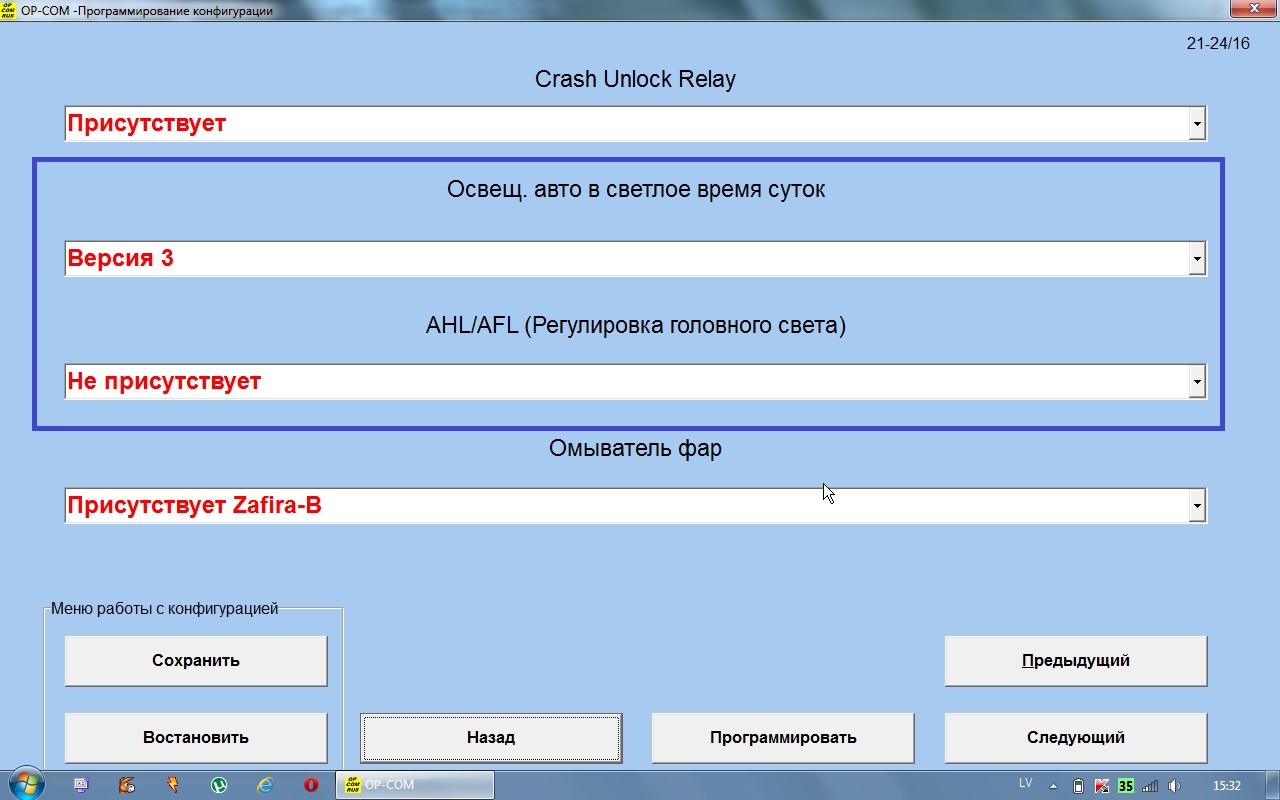The image size is (1280, 800).
Task: Expand the AHL/AFL headlight adjustment dropdown
Action: click(1196, 382)
